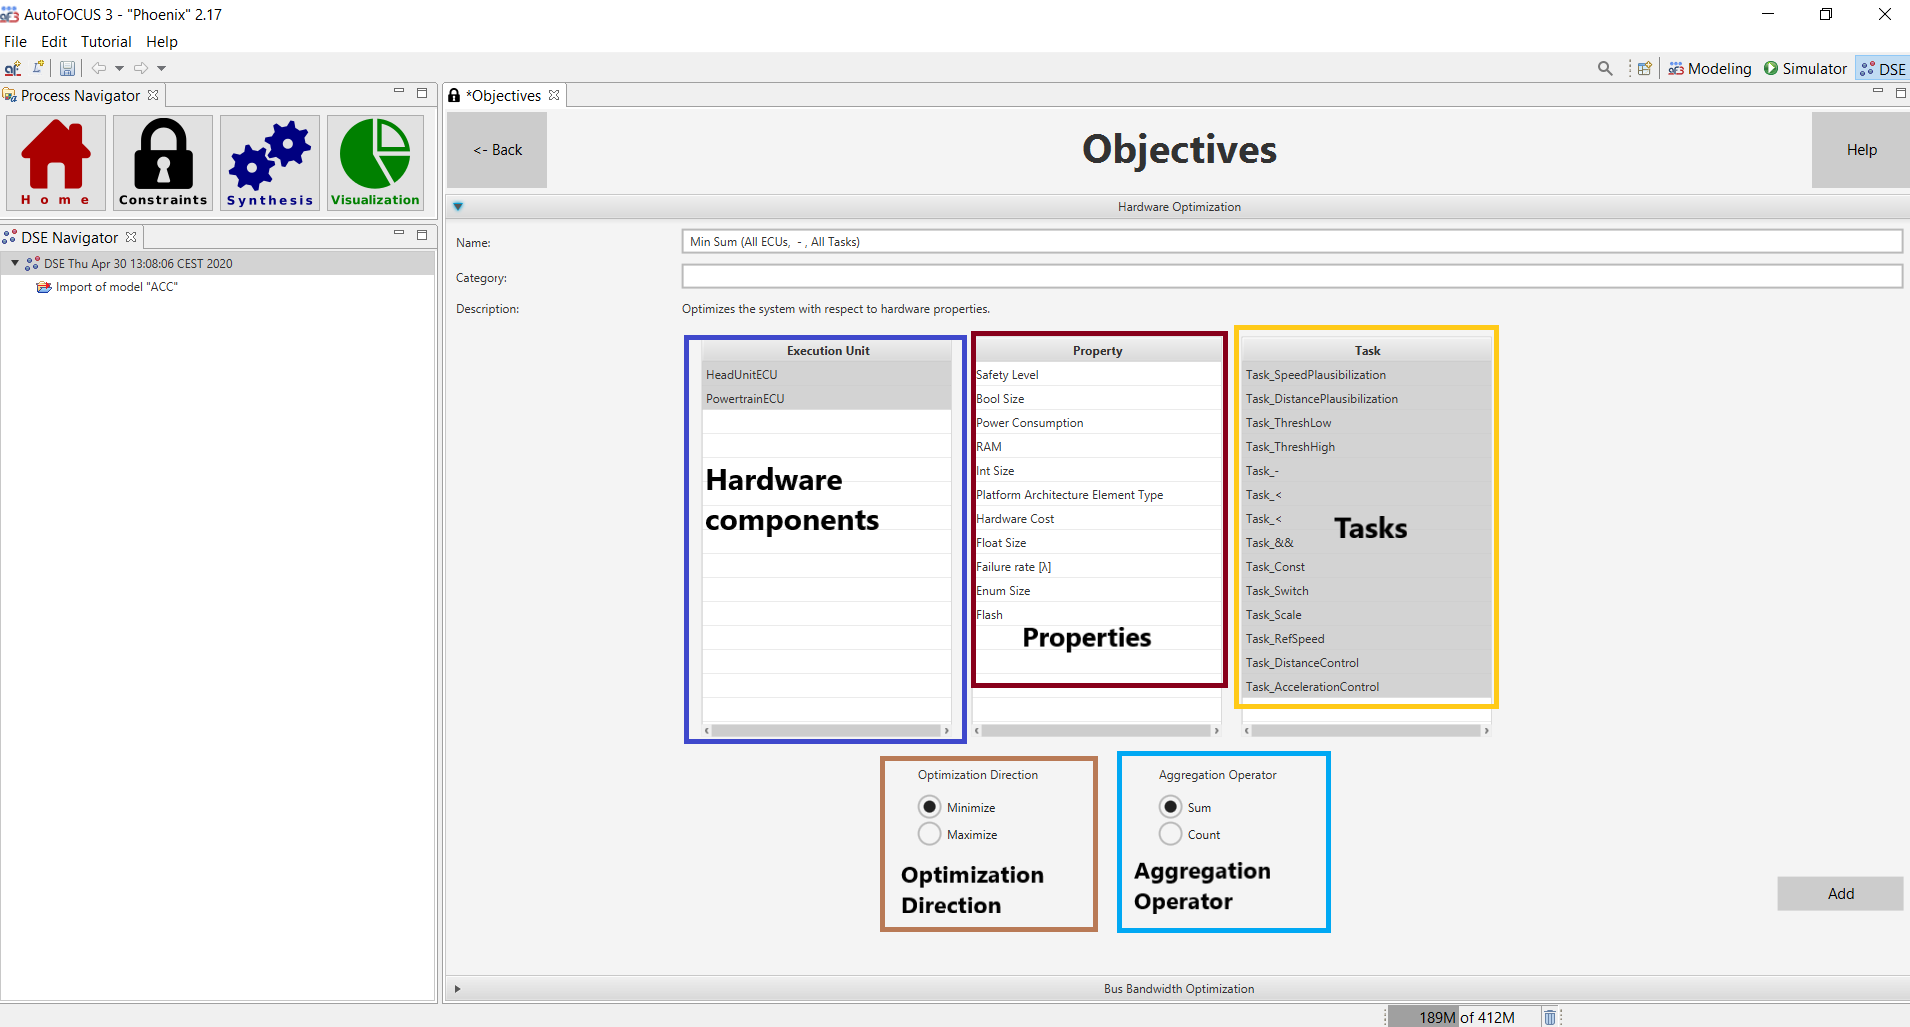The height and width of the screenshot is (1027, 1910).
Task: Close the Process Navigator view
Action: point(153,95)
